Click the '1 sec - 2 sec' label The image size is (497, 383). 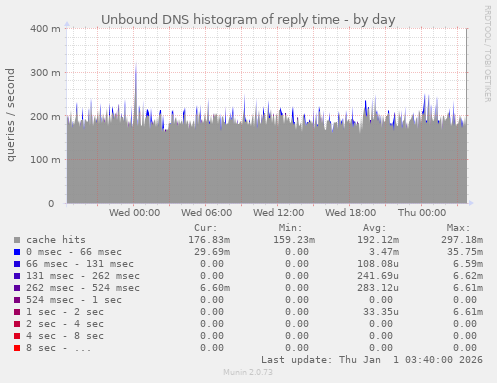(65, 312)
